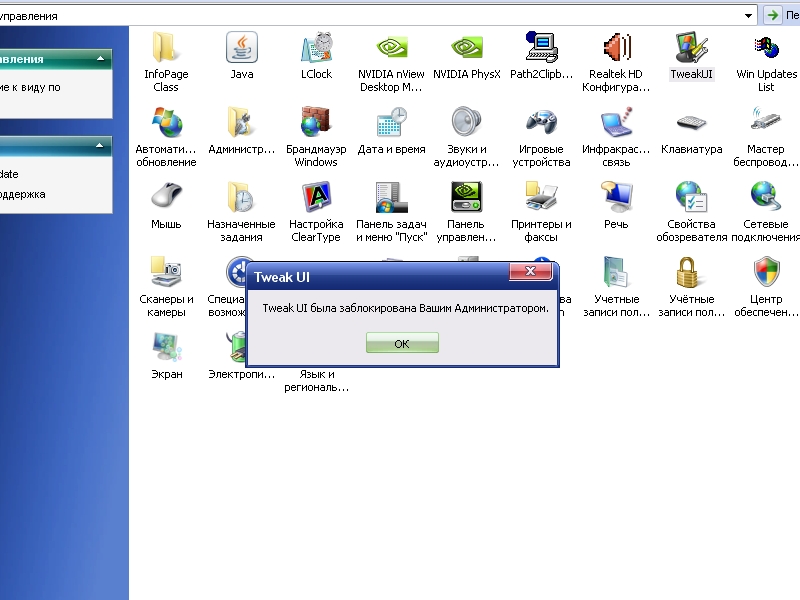The width and height of the screenshot is (800, 600).
Task: Open Учётные записи пол... padlock icon
Action: tap(691, 272)
